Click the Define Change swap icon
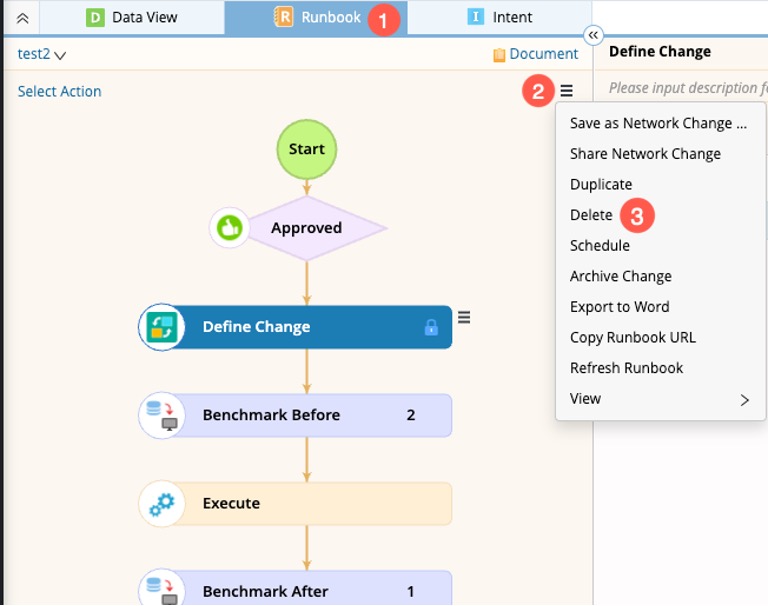 tap(162, 327)
